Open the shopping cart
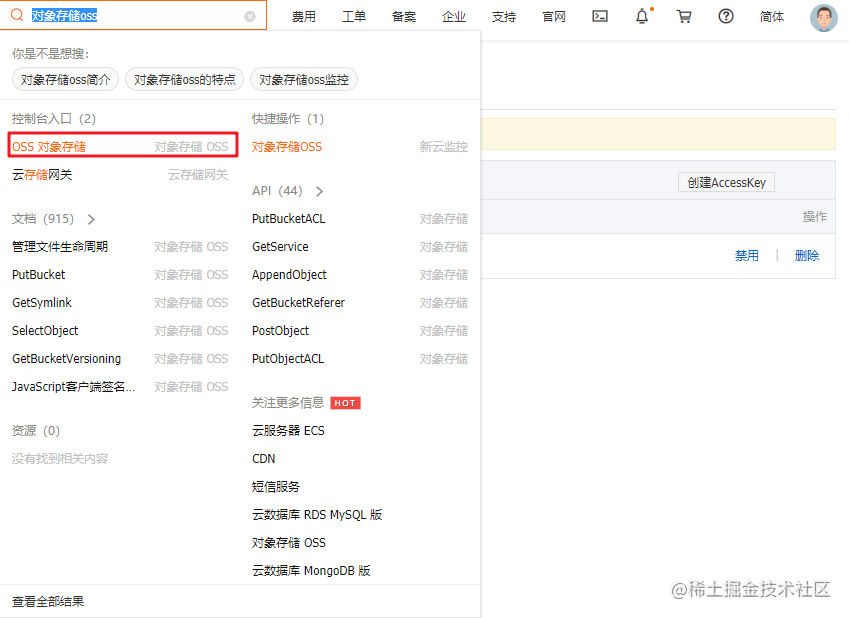The width and height of the screenshot is (849, 618). tap(684, 16)
